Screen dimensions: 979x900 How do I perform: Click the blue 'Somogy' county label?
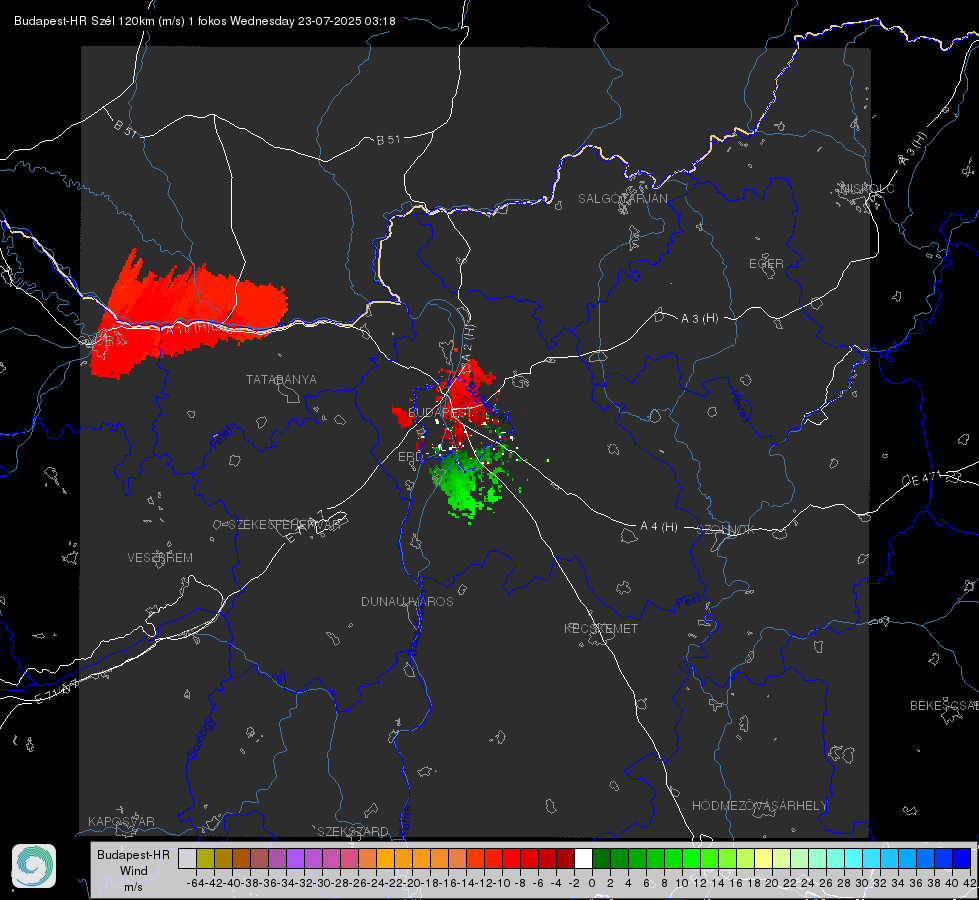pyautogui.click(x=201, y=738)
